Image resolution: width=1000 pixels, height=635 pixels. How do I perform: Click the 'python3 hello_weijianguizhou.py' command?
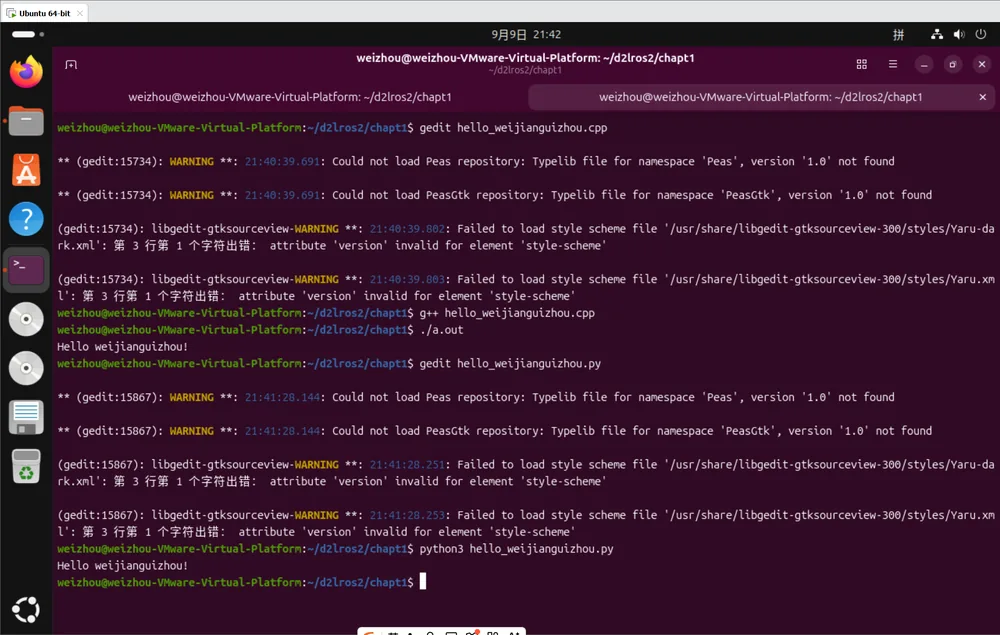(x=517, y=548)
